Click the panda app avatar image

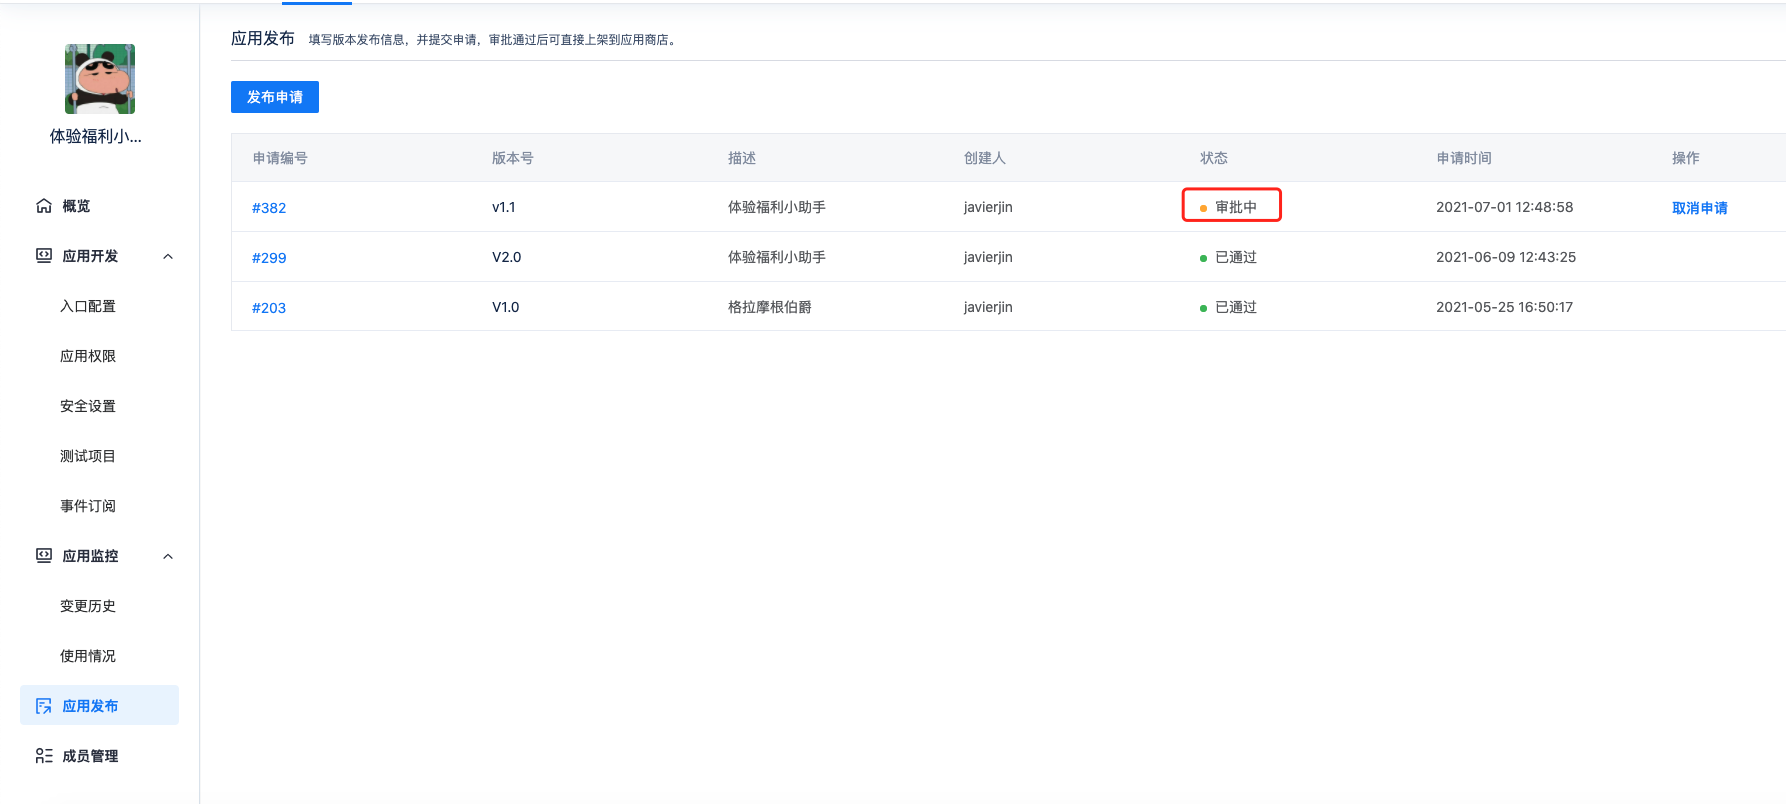[x=100, y=79]
